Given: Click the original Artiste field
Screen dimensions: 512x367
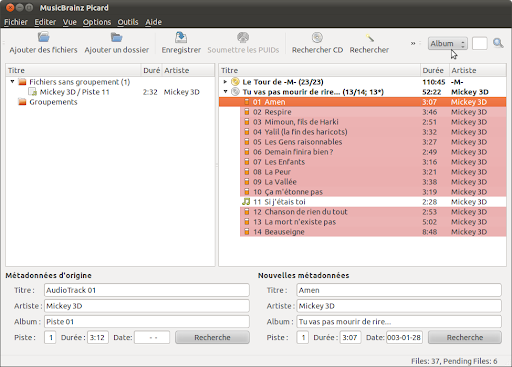Looking at the screenshot, I should coord(147,306).
